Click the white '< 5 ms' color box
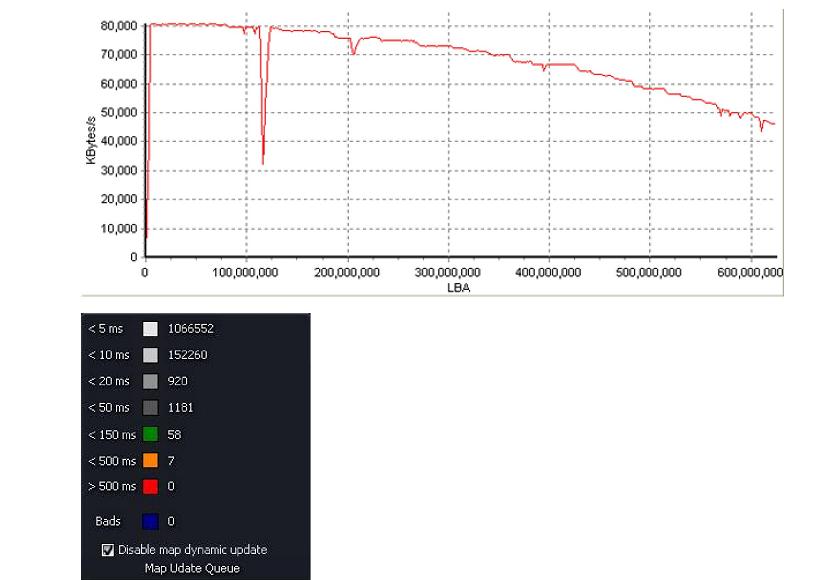The width and height of the screenshot is (829, 580). (150, 328)
